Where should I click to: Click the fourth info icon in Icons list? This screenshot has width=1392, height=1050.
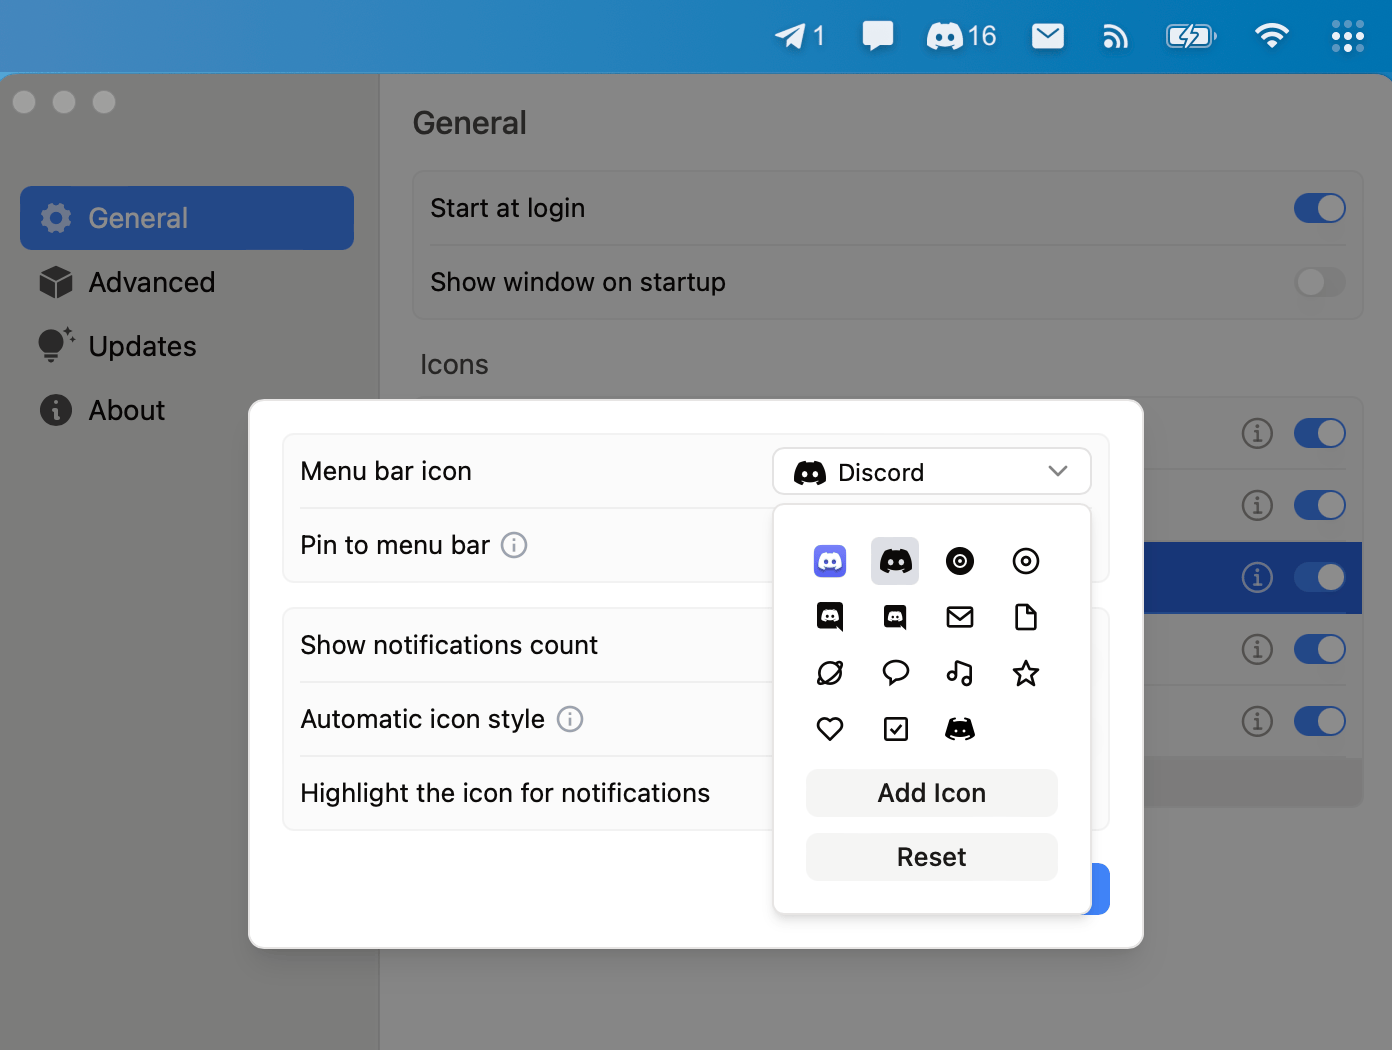click(1257, 649)
